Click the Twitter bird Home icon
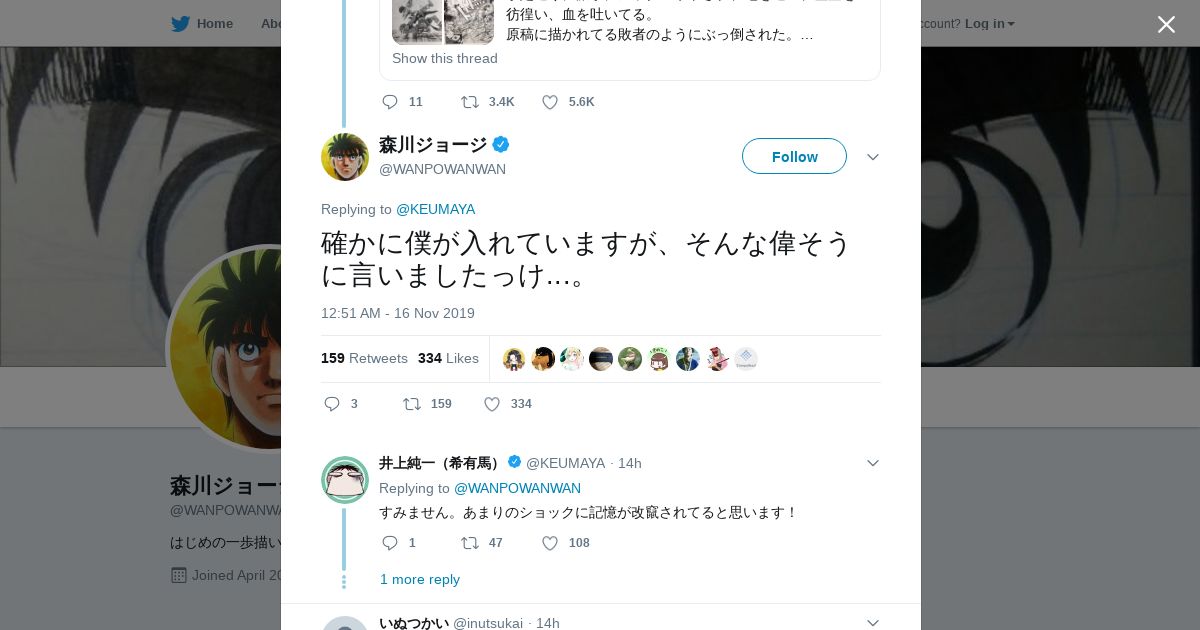1200x630 pixels. 181,23
